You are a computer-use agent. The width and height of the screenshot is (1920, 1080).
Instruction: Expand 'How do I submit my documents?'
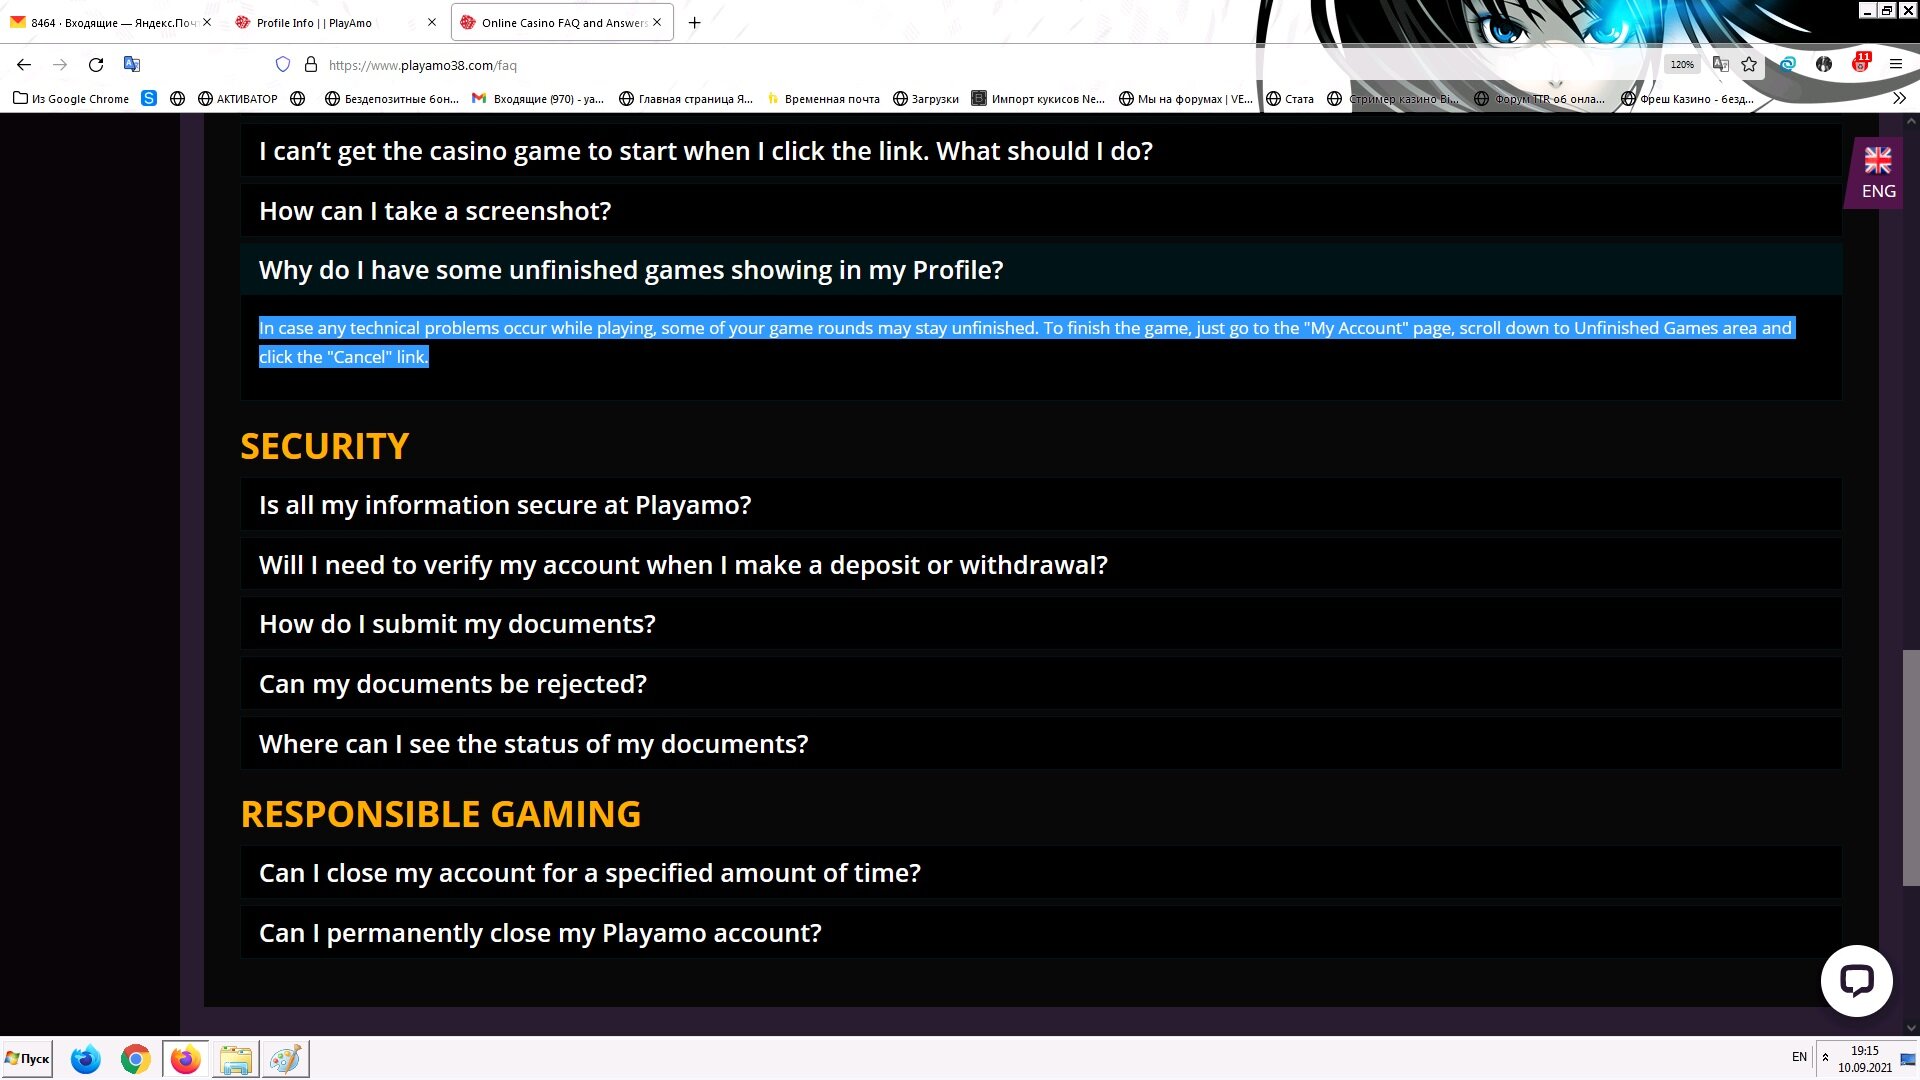coord(457,624)
